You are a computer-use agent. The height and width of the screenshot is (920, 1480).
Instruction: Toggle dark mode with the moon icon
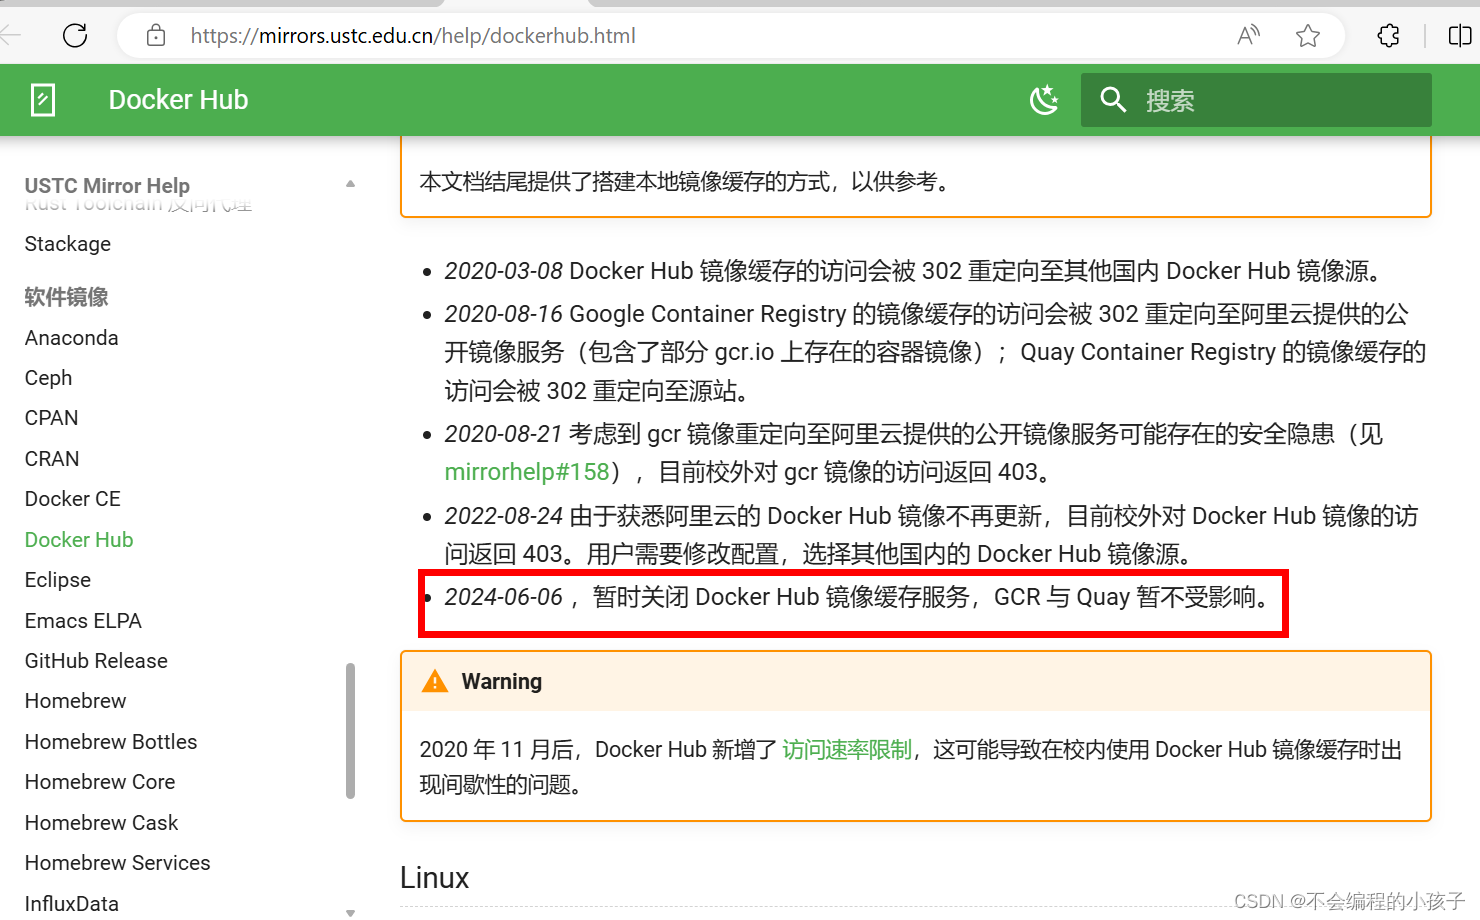tap(1044, 100)
